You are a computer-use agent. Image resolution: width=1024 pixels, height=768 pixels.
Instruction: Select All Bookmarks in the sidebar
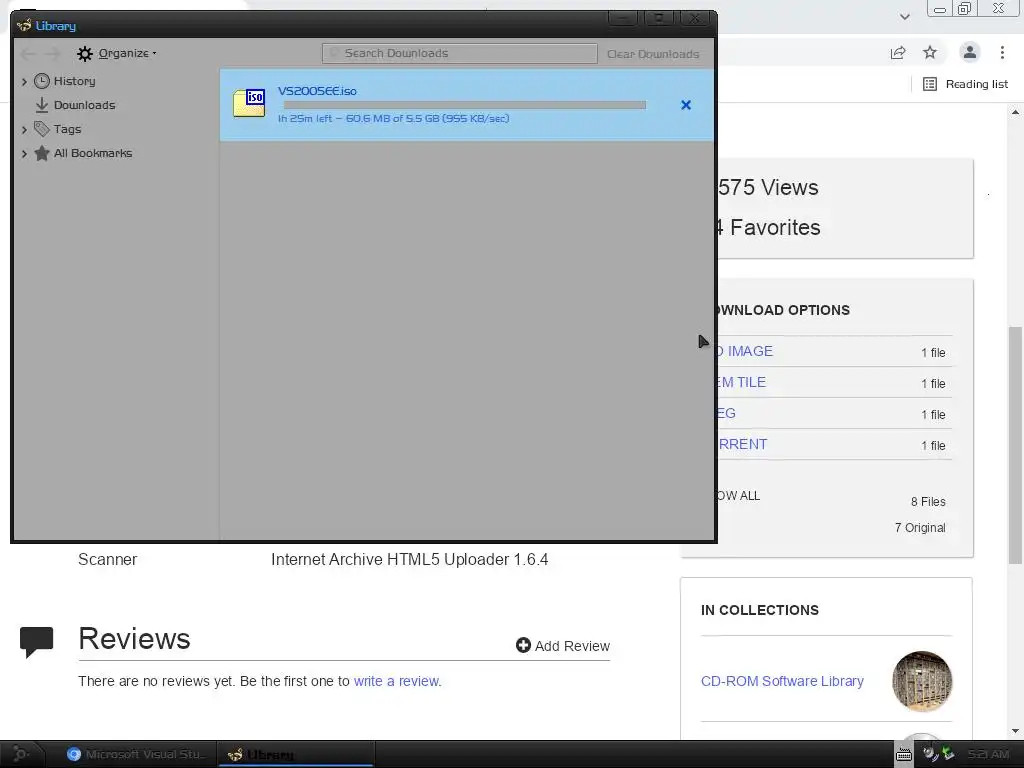point(93,153)
